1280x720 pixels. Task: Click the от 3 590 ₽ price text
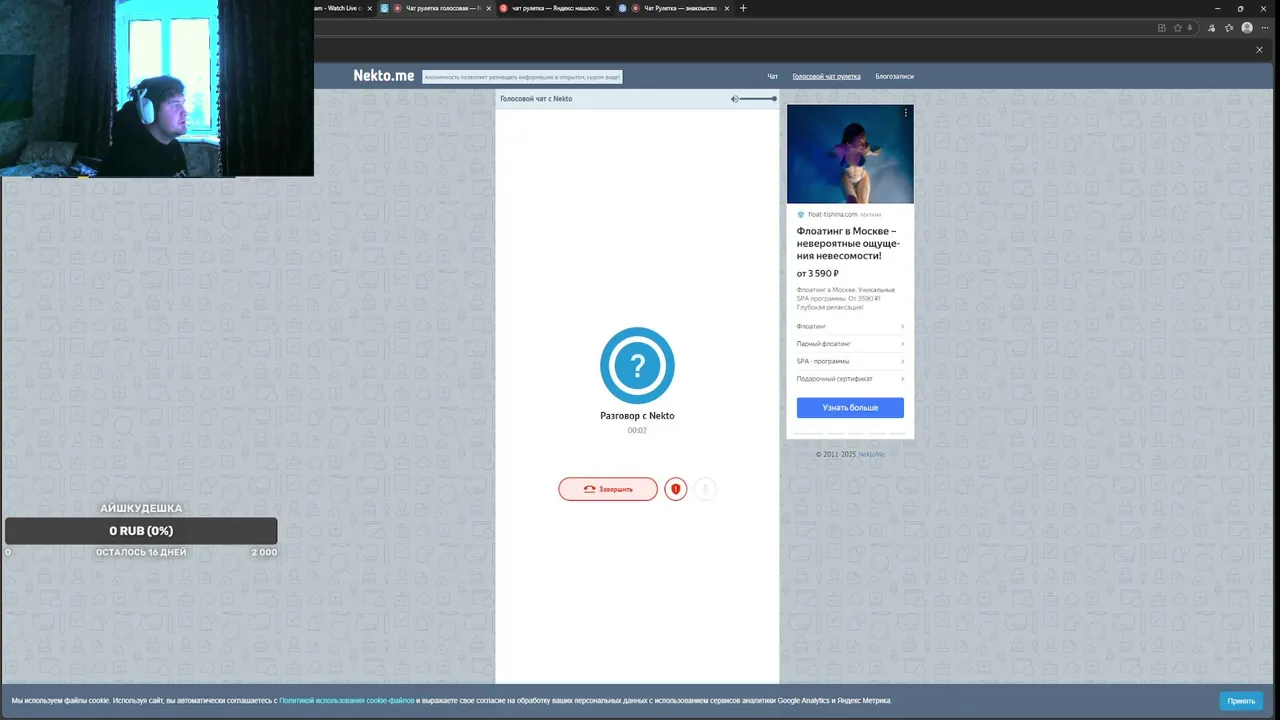[x=817, y=273]
